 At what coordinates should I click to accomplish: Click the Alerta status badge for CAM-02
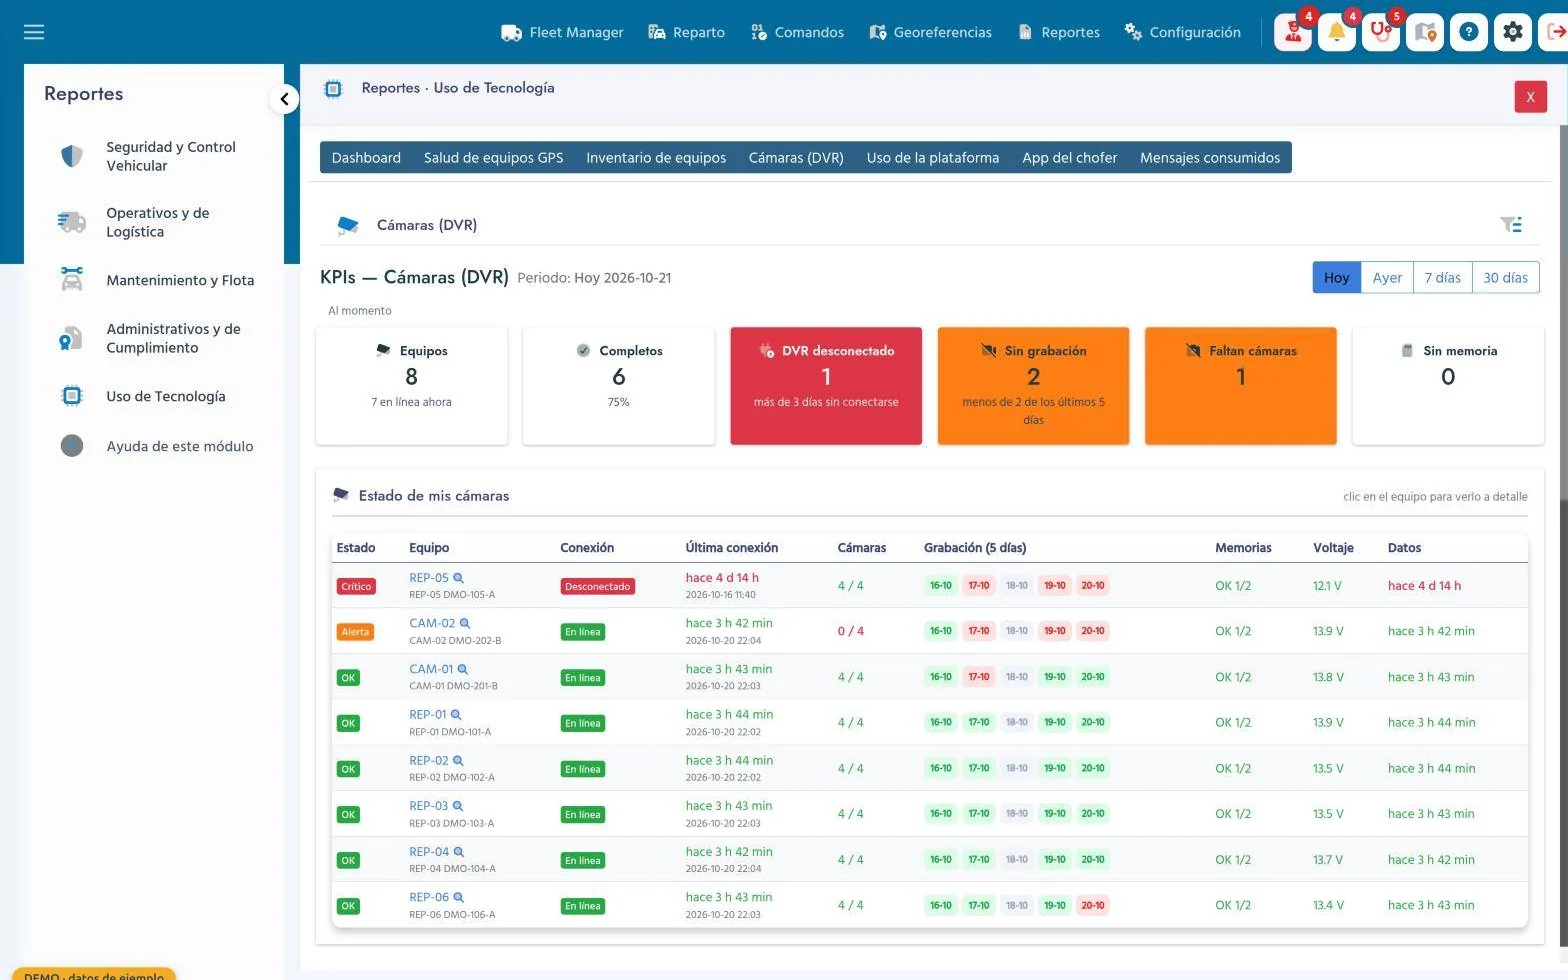coord(355,632)
